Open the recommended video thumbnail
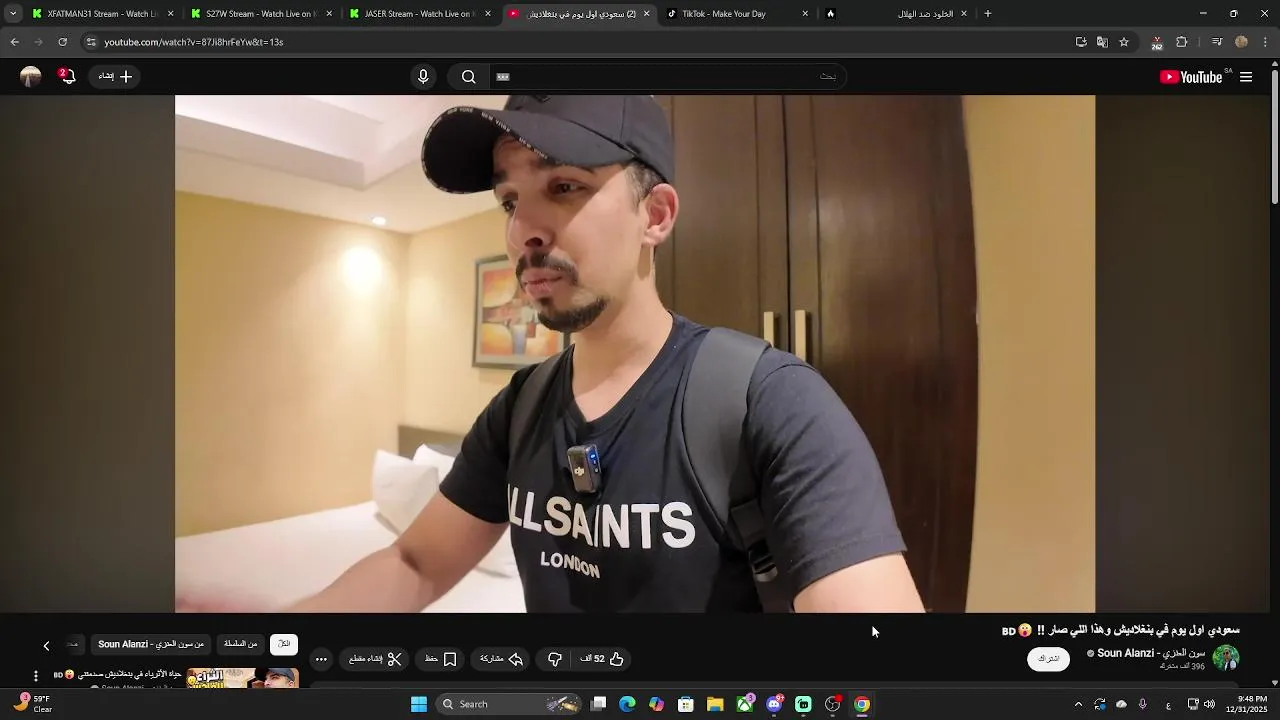 coord(242,677)
